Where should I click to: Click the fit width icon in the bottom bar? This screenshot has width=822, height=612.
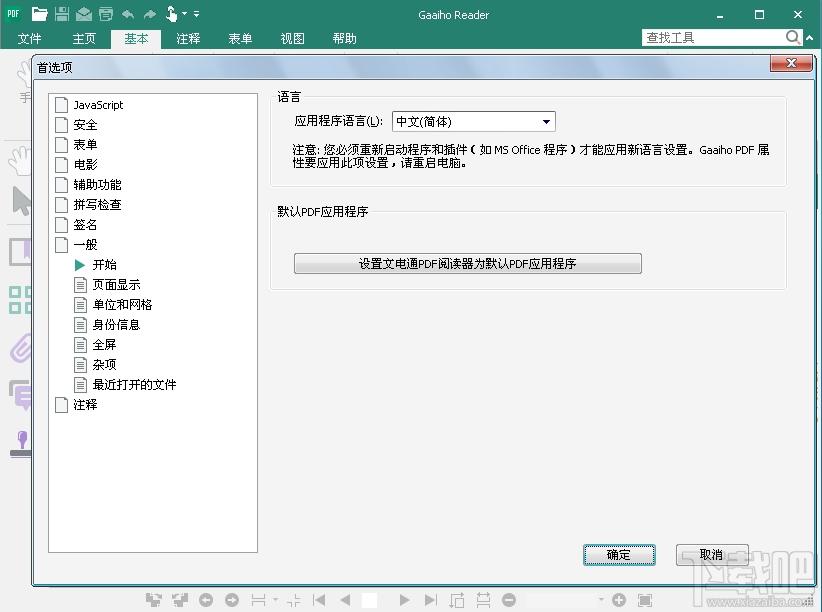tap(483, 599)
